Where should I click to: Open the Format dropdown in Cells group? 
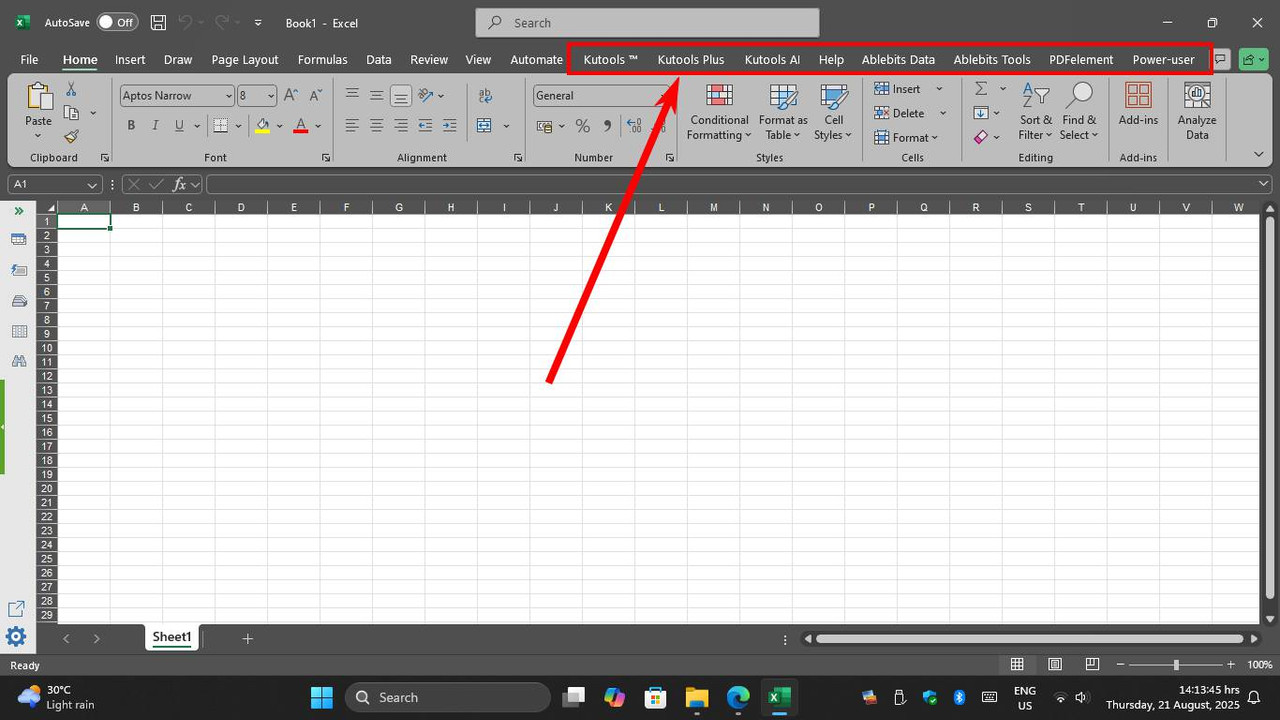tap(906, 138)
